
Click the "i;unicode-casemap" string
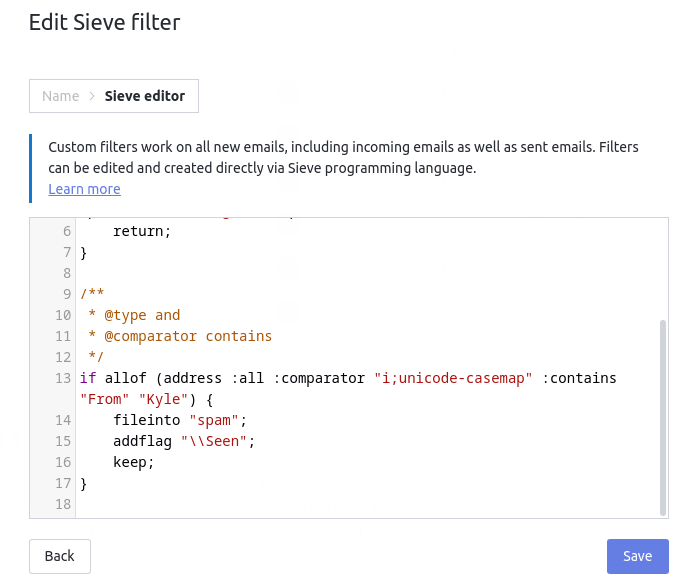click(453, 378)
